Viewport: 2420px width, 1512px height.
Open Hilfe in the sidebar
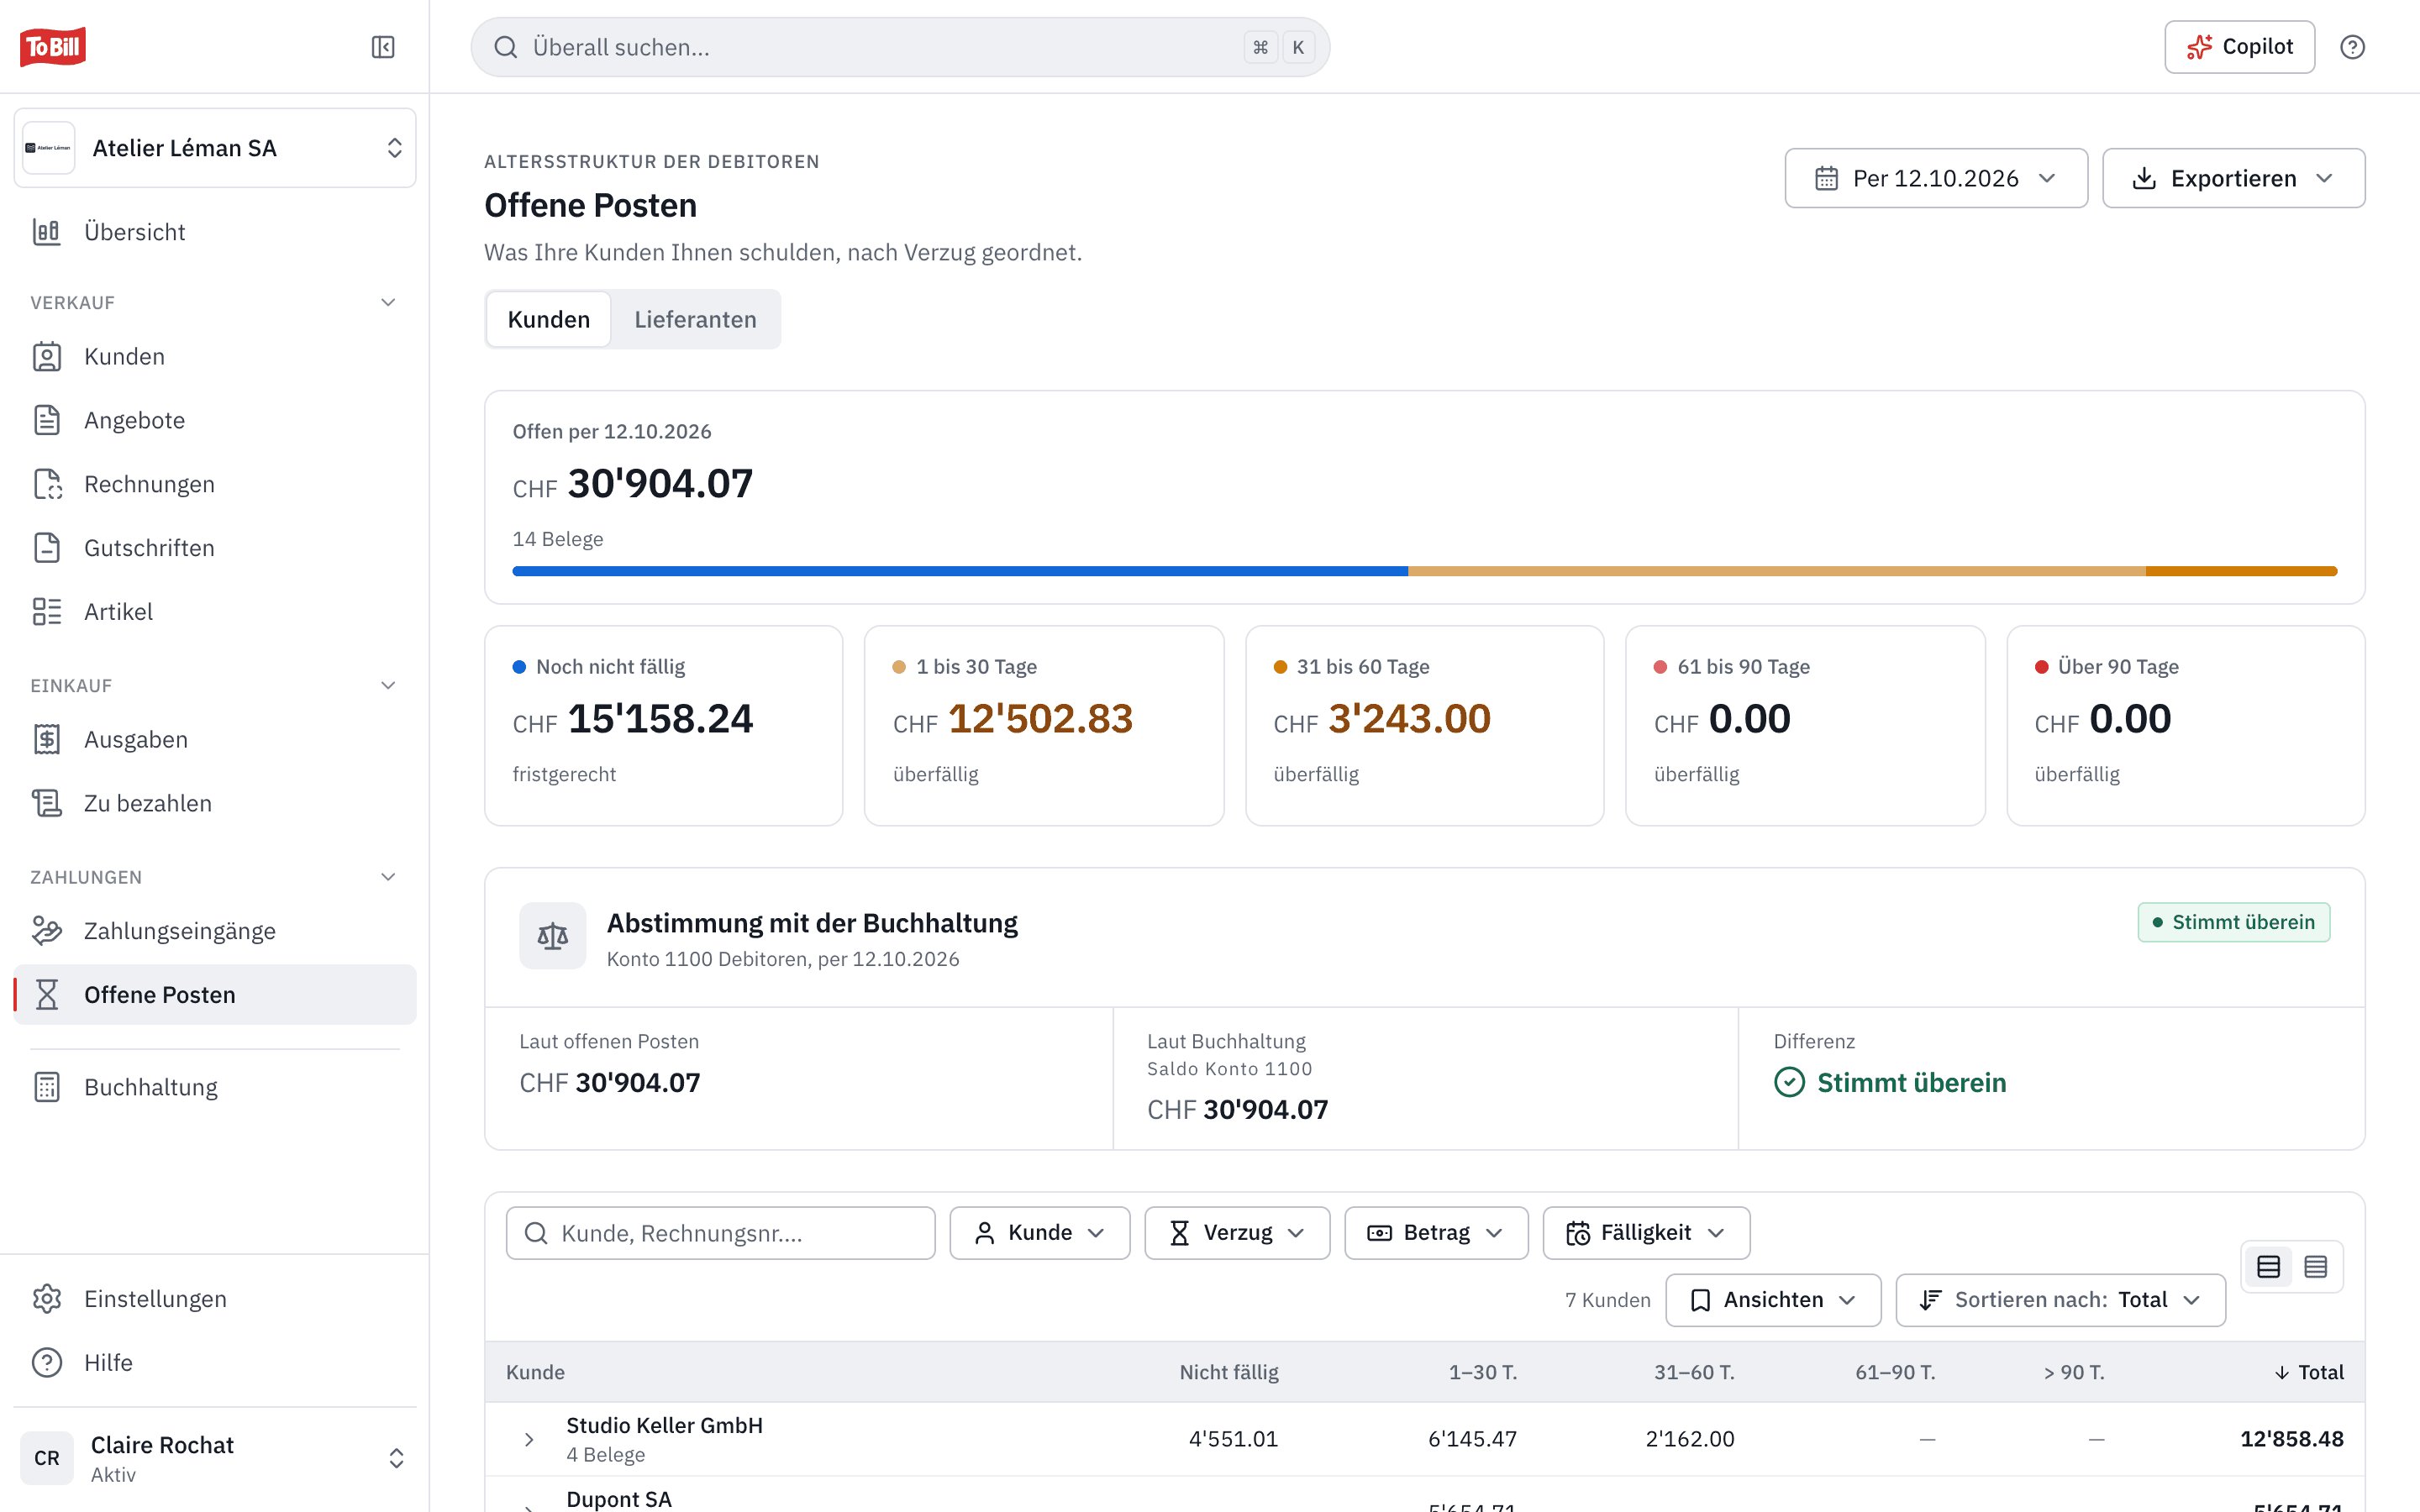[x=215, y=1363]
